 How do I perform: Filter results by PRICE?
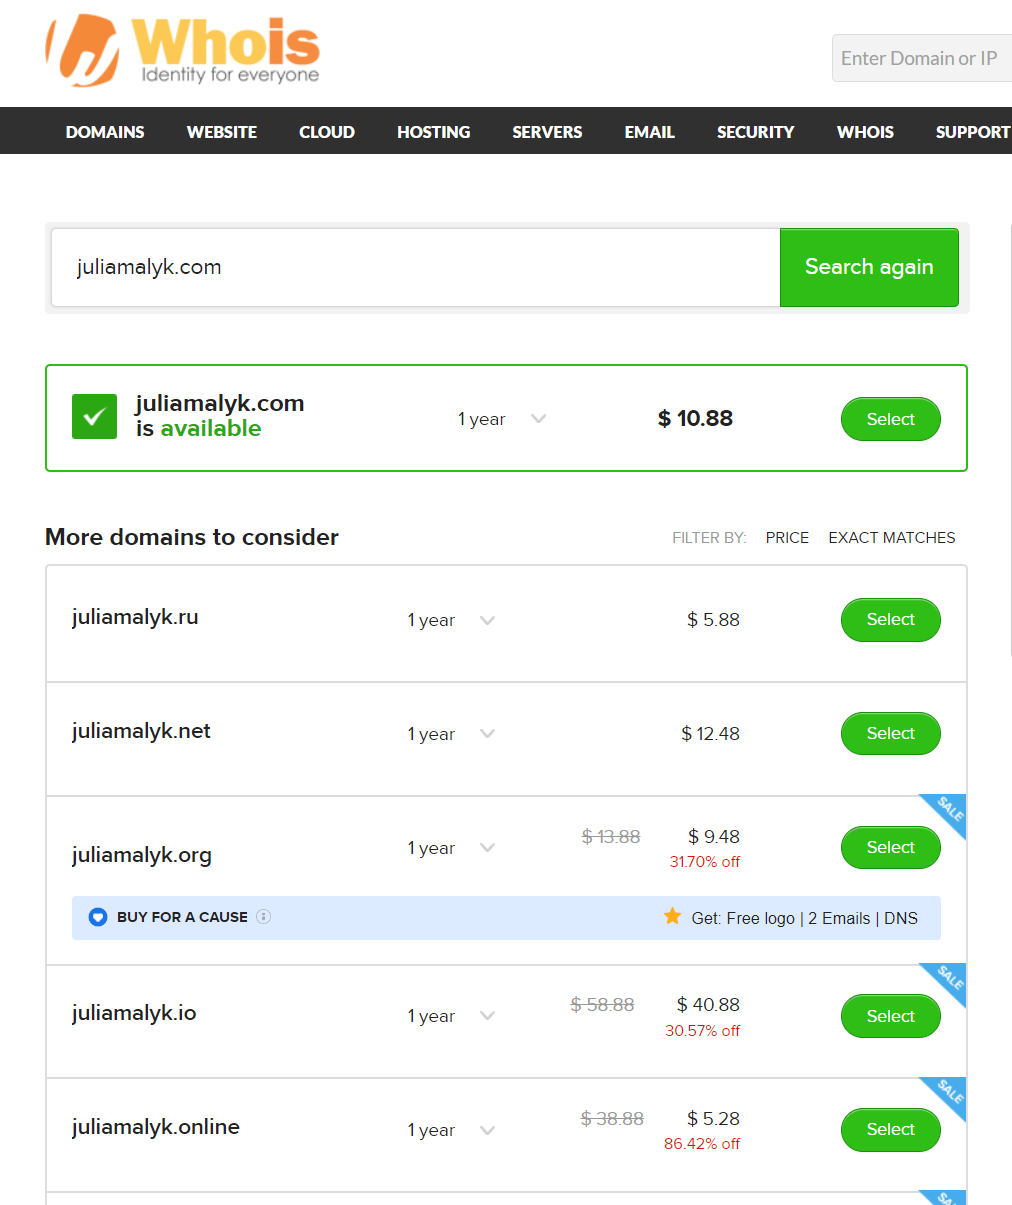(787, 538)
